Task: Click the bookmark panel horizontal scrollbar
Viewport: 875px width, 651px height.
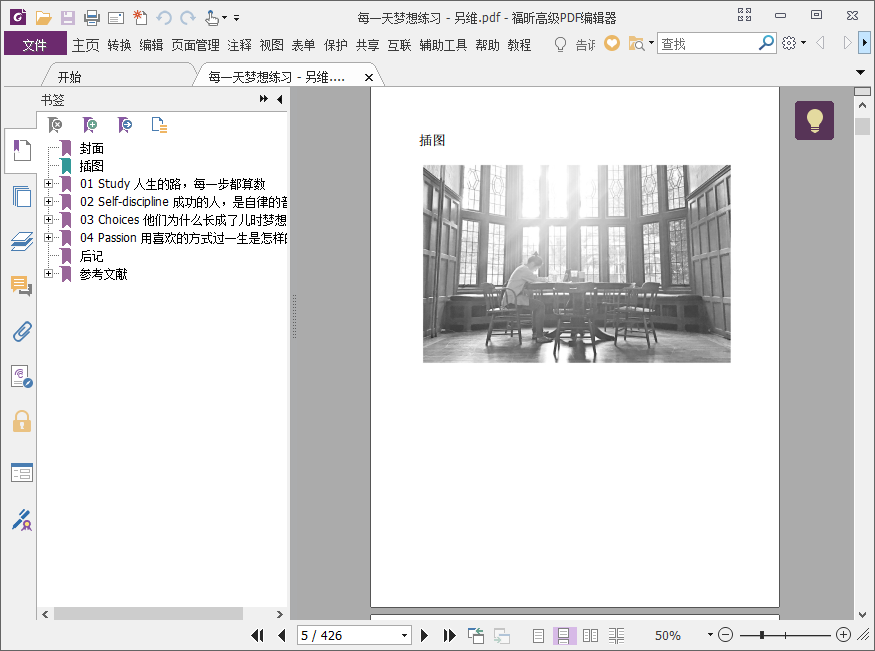Action: [148, 614]
